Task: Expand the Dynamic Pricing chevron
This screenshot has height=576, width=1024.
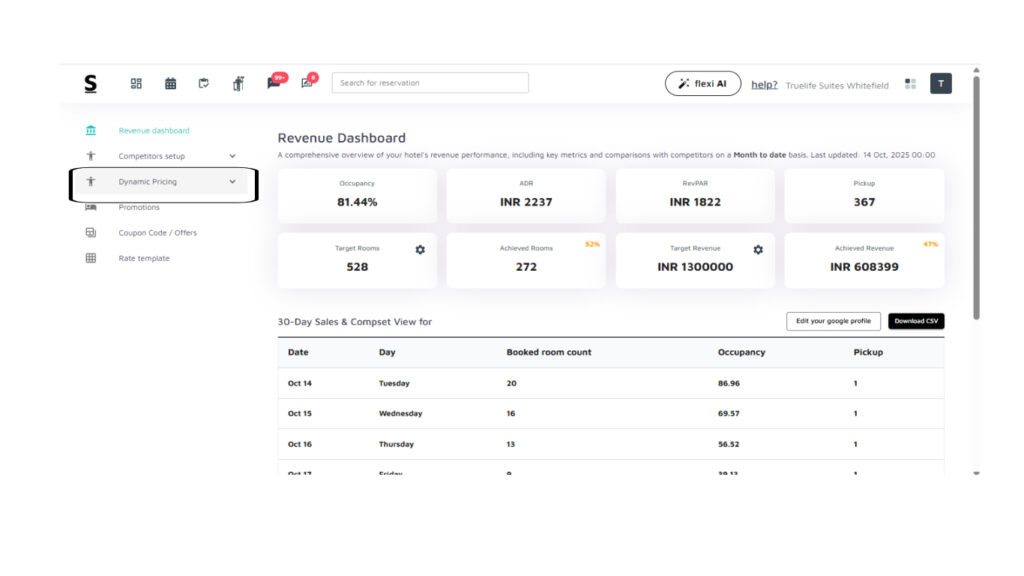Action: point(232,182)
